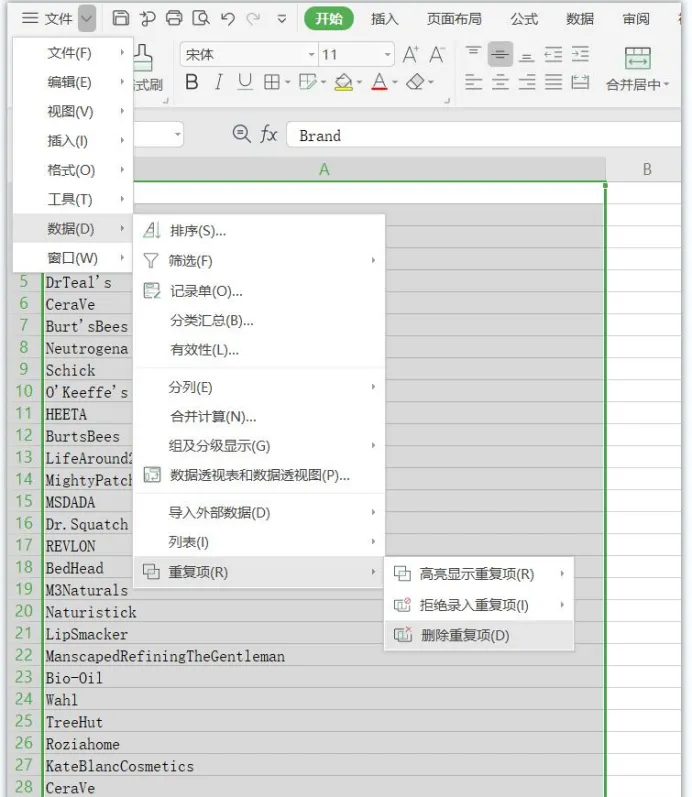
Task: Open the fill color dropdown arrow
Action: 359,82
